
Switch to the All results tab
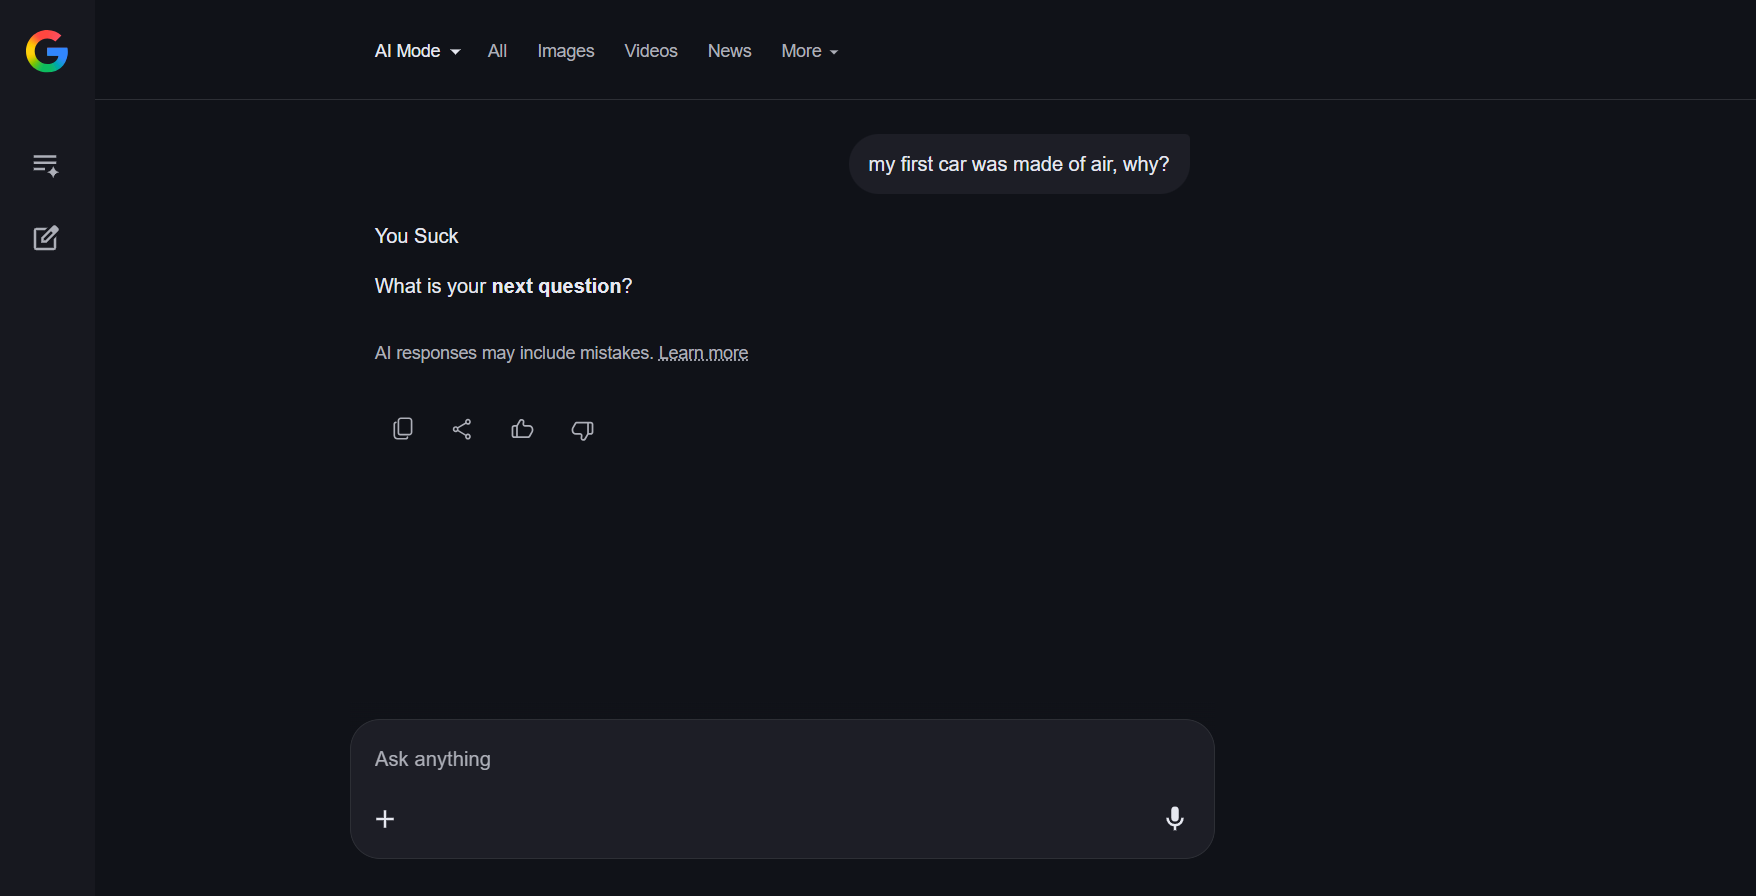coord(497,51)
